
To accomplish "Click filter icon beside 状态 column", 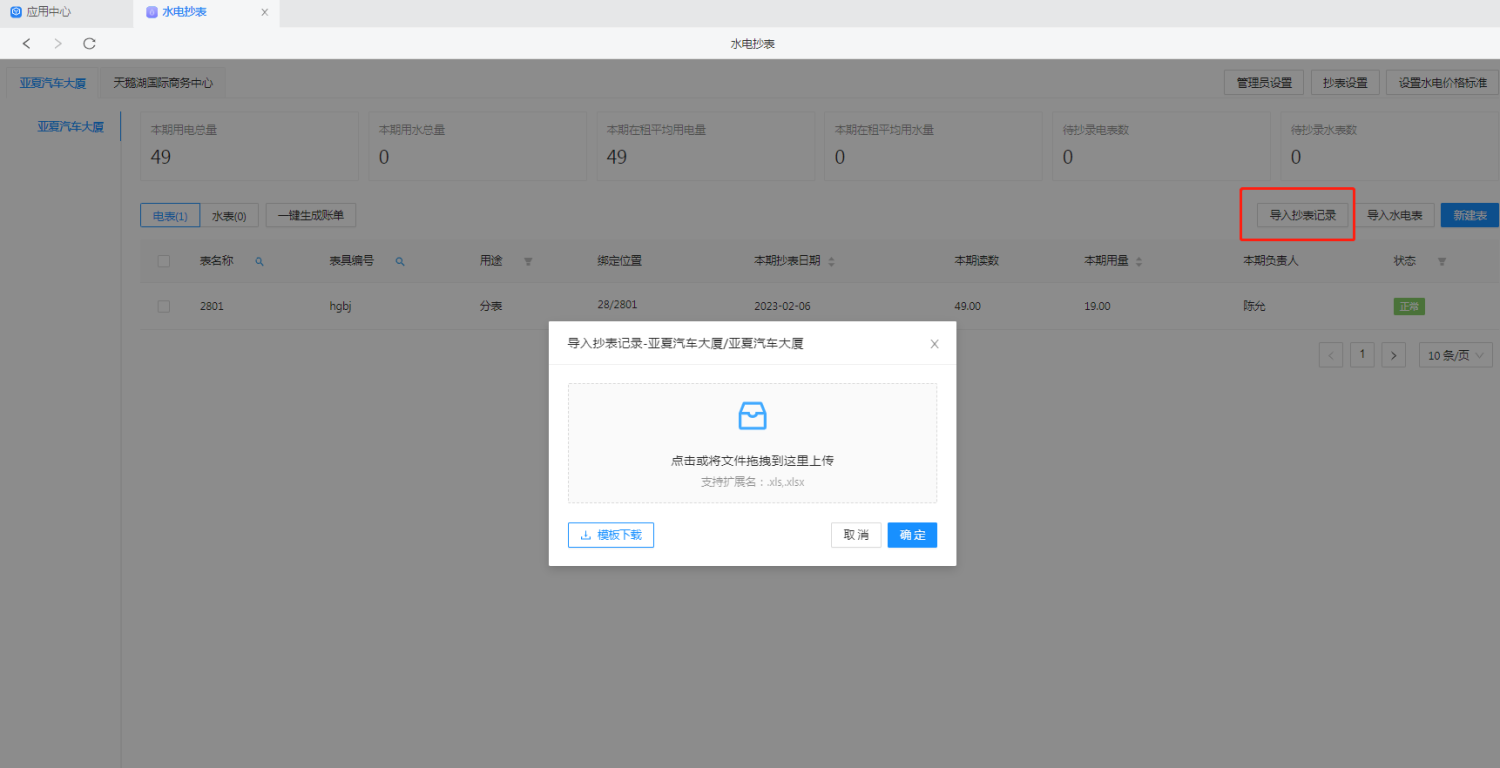I will 1441,261.
